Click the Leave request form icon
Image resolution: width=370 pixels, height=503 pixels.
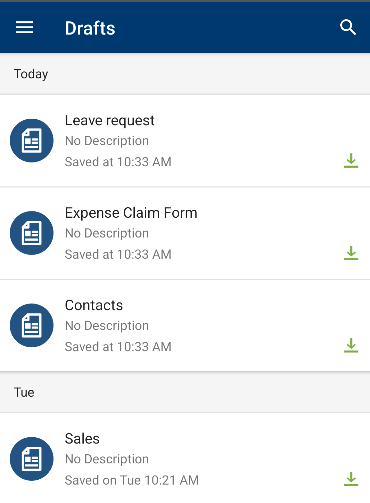click(x=32, y=141)
